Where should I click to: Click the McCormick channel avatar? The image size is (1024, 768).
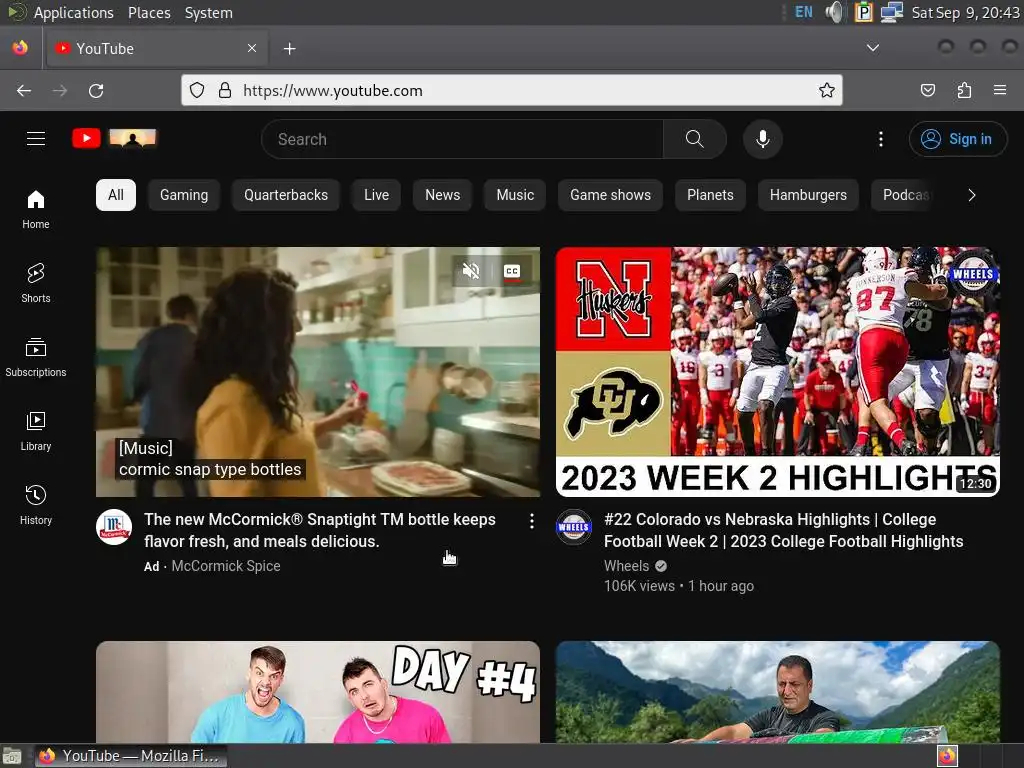[114, 527]
